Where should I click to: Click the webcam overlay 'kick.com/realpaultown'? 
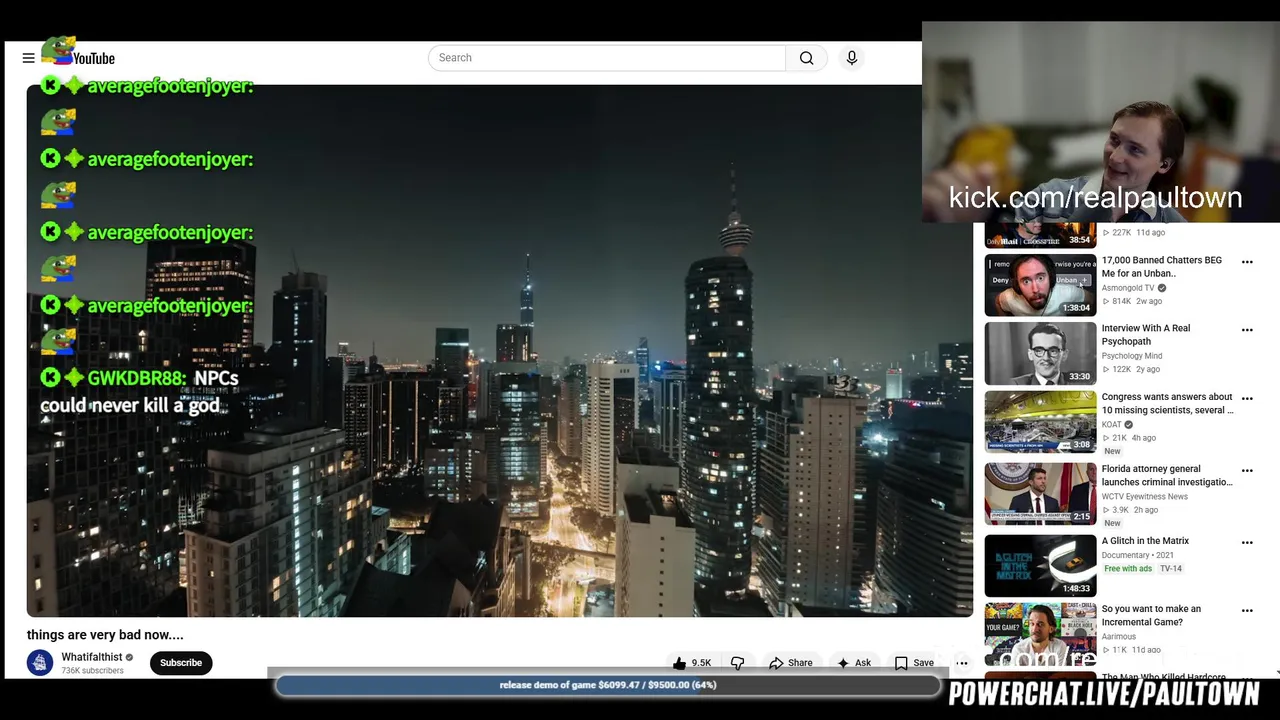(x=1100, y=122)
